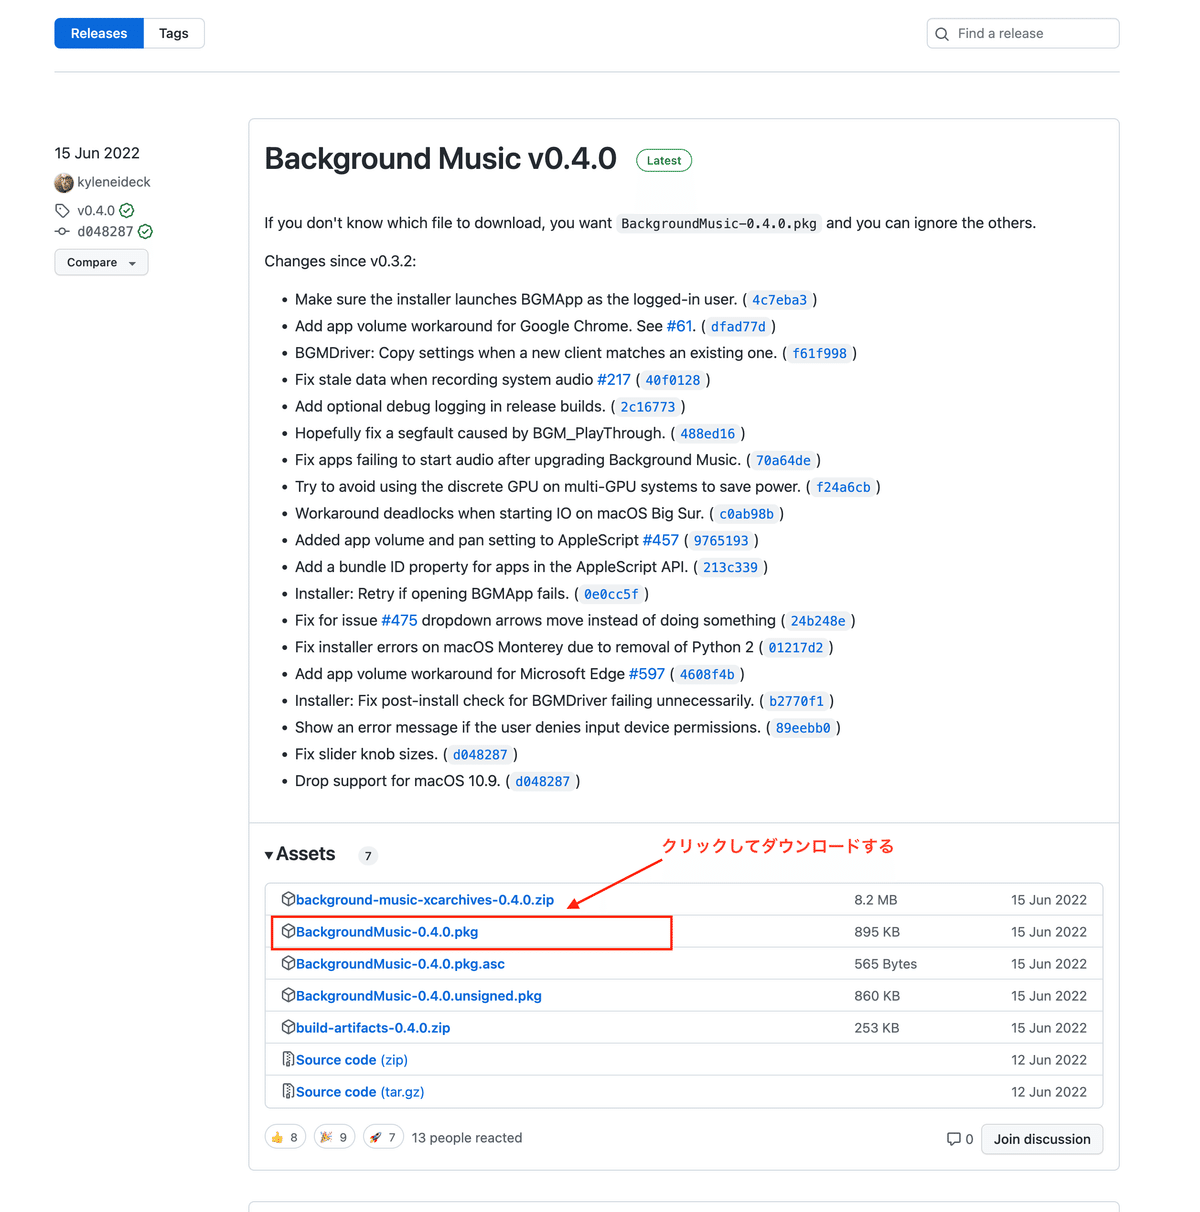Click the Latest release badge
Image resolution: width=1200 pixels, height=1212 pixels.
(x=664, y=160)
